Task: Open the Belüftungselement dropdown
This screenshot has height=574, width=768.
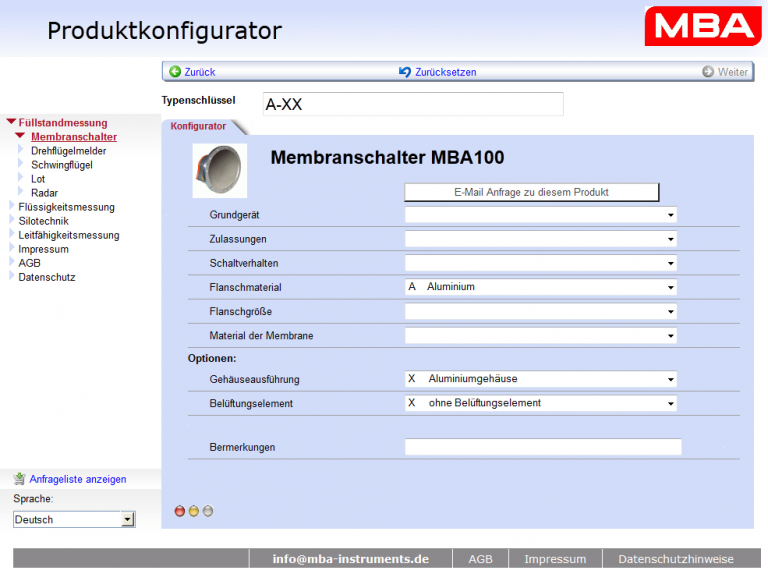Action: click(x=540, y=404)
